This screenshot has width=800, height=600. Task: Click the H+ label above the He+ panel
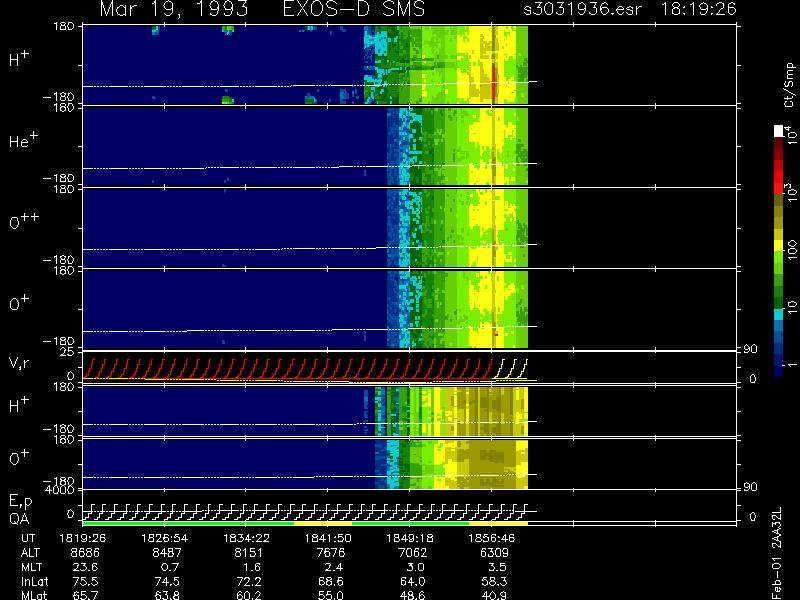coord(19,59)
